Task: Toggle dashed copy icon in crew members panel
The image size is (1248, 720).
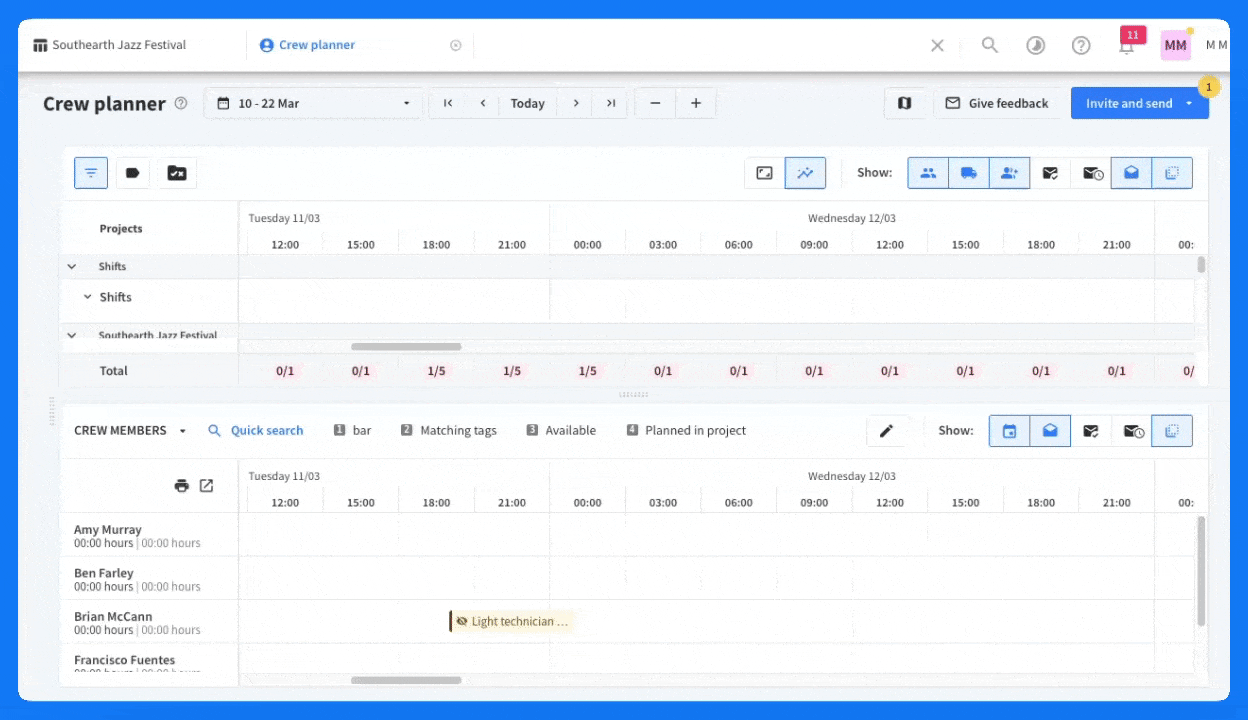Action: pos(1172,431)
